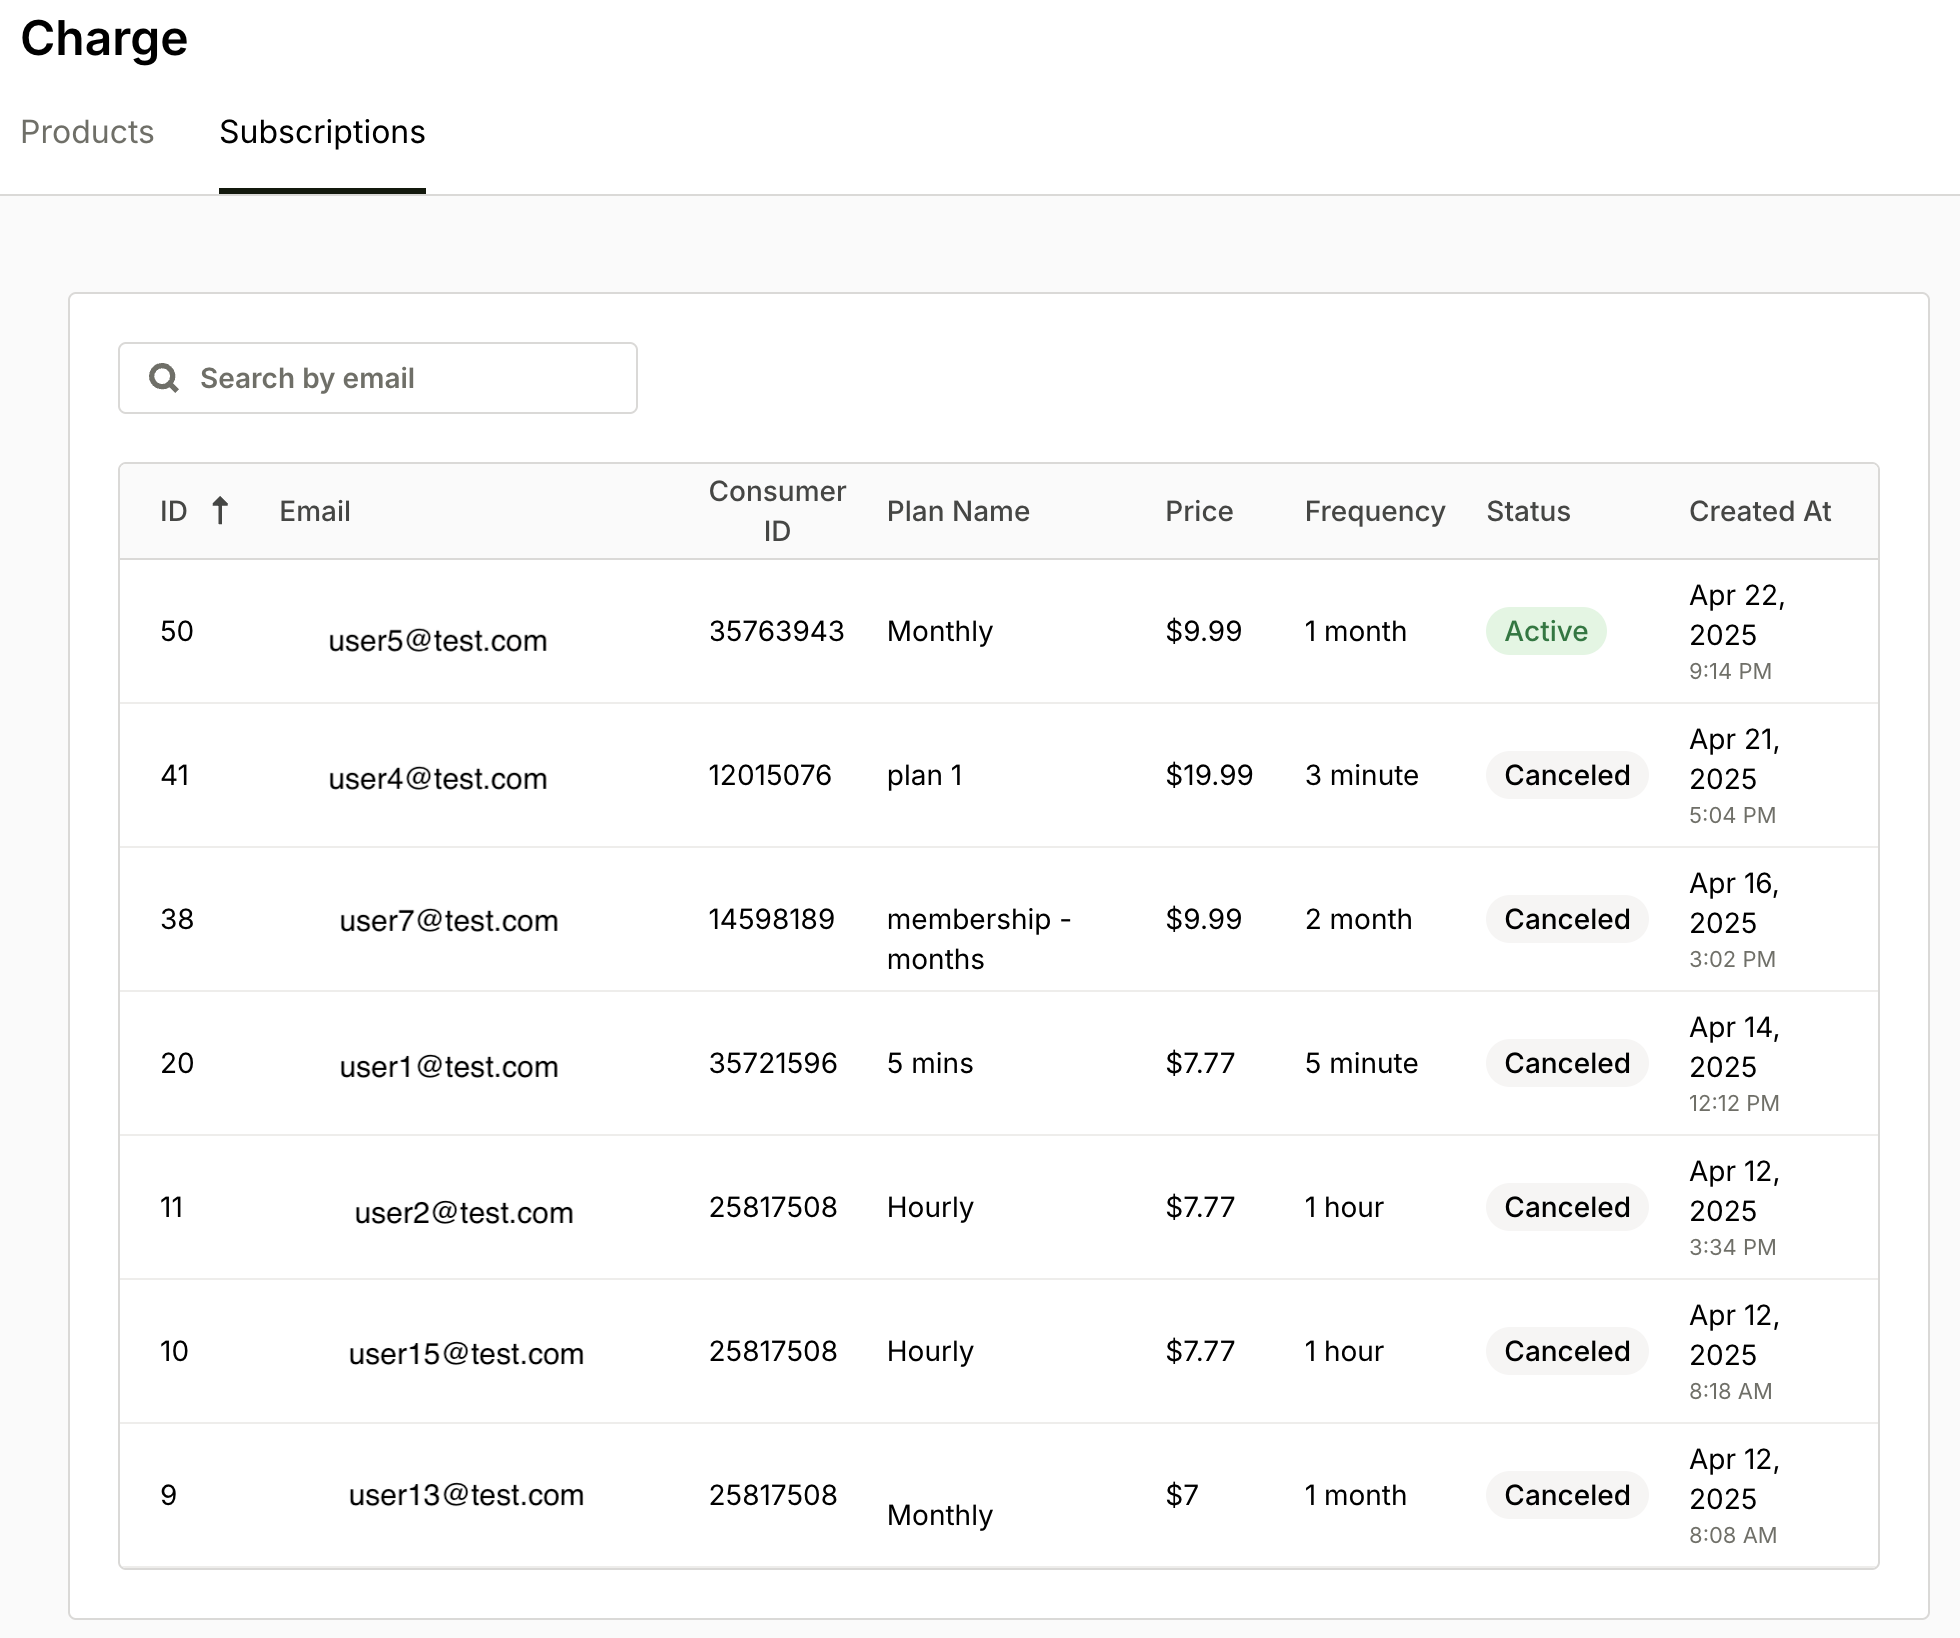Click the Email column header
Viewport: 1960px width, 1638px height.
315,511
